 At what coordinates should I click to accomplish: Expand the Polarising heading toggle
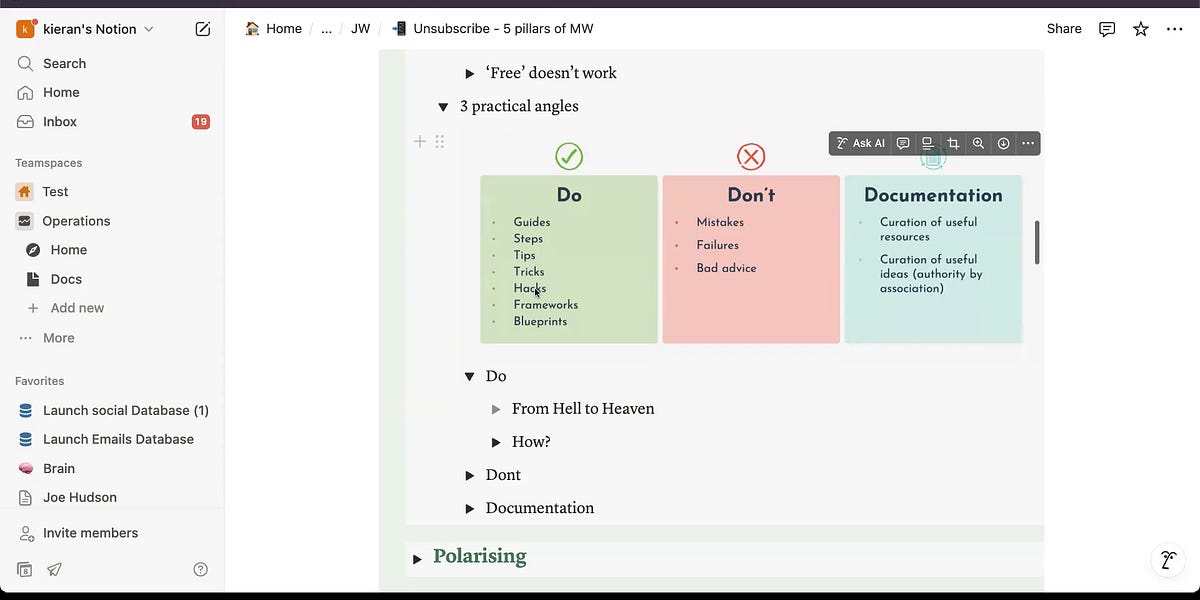417,558
